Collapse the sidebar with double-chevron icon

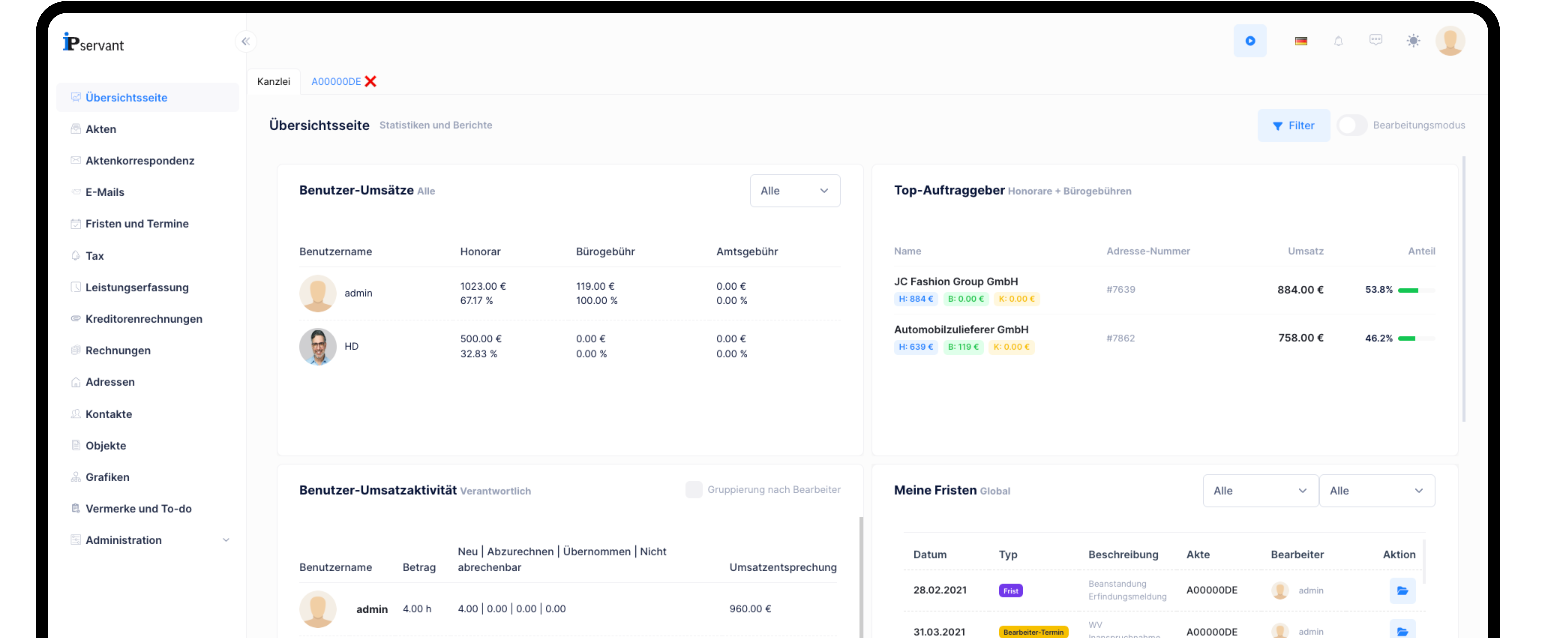[x=246, y=41]
